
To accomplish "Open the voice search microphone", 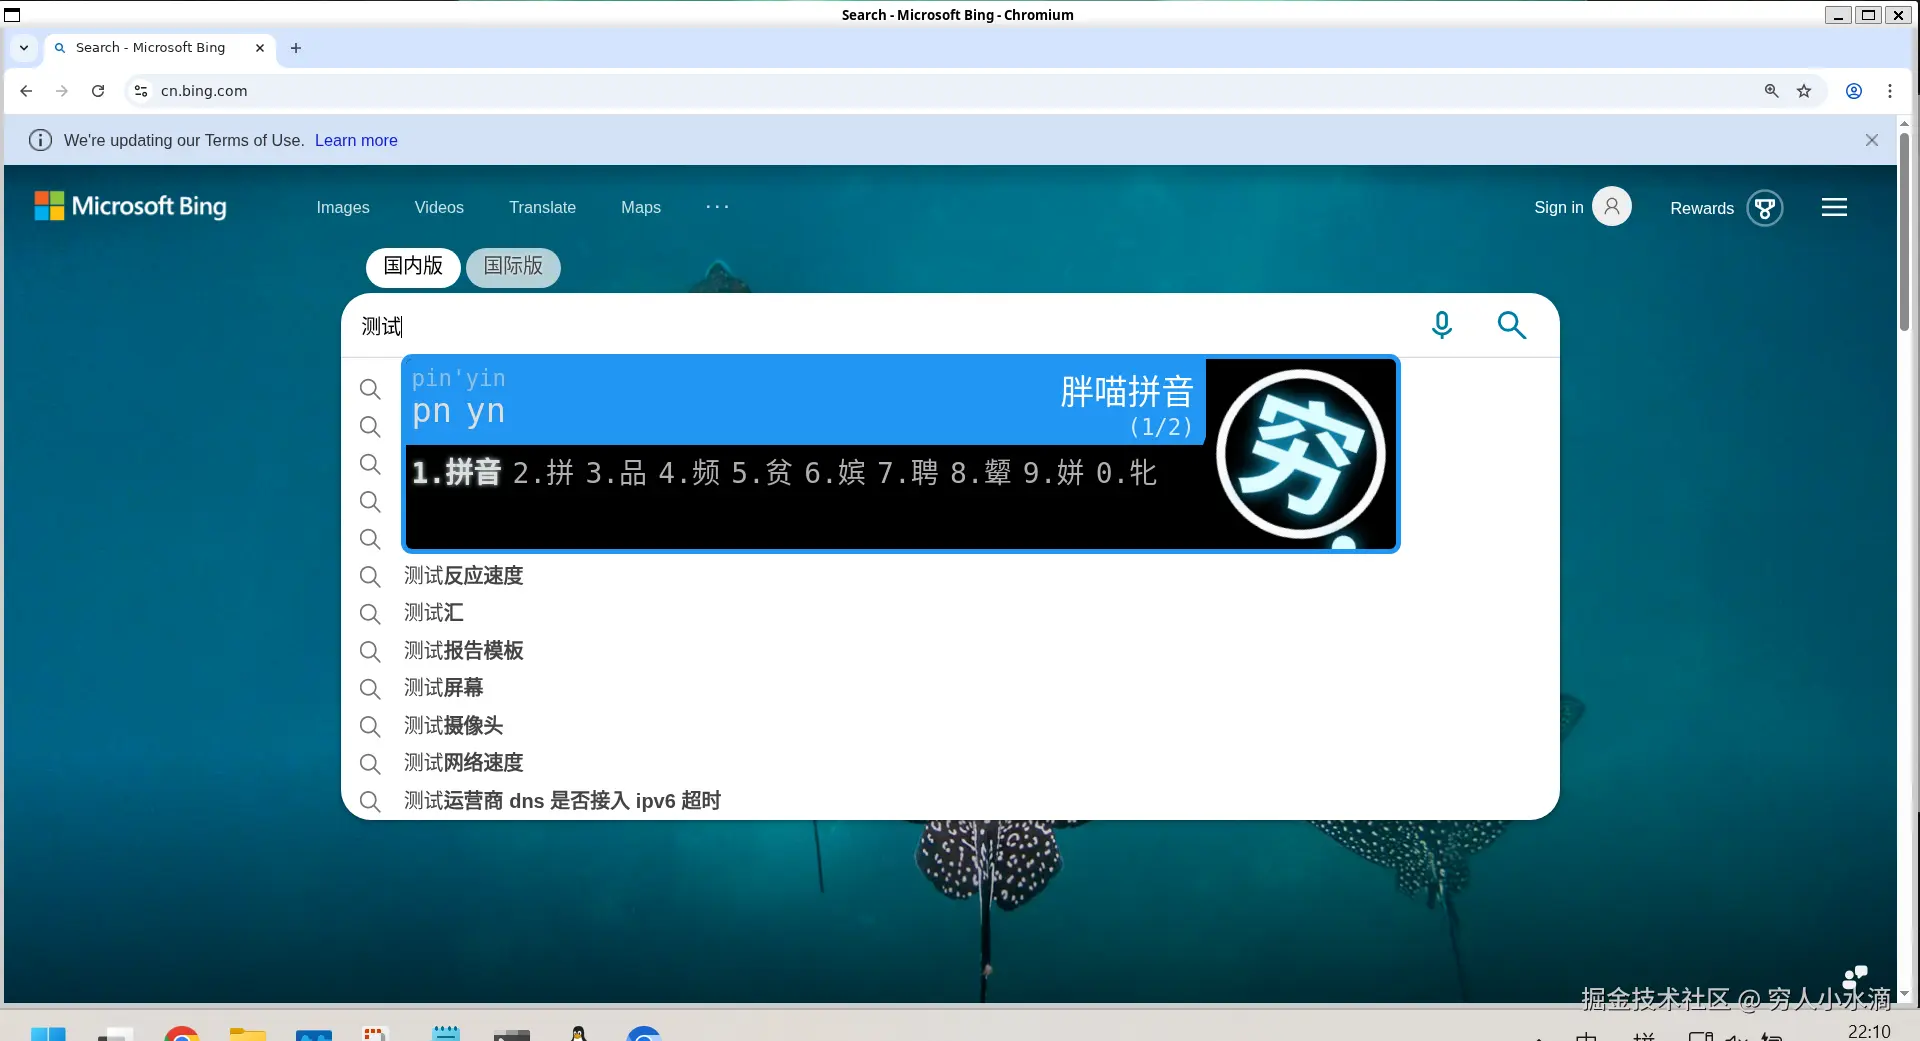I will click(1441, 325).
